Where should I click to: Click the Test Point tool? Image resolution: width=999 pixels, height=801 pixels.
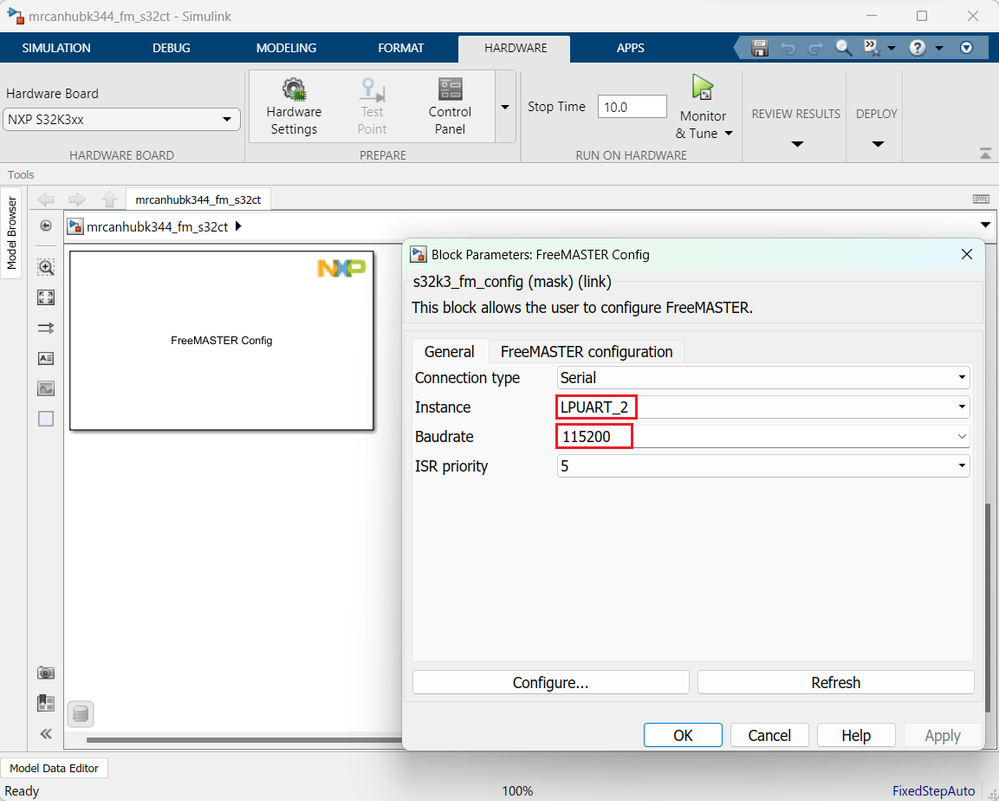372,106
